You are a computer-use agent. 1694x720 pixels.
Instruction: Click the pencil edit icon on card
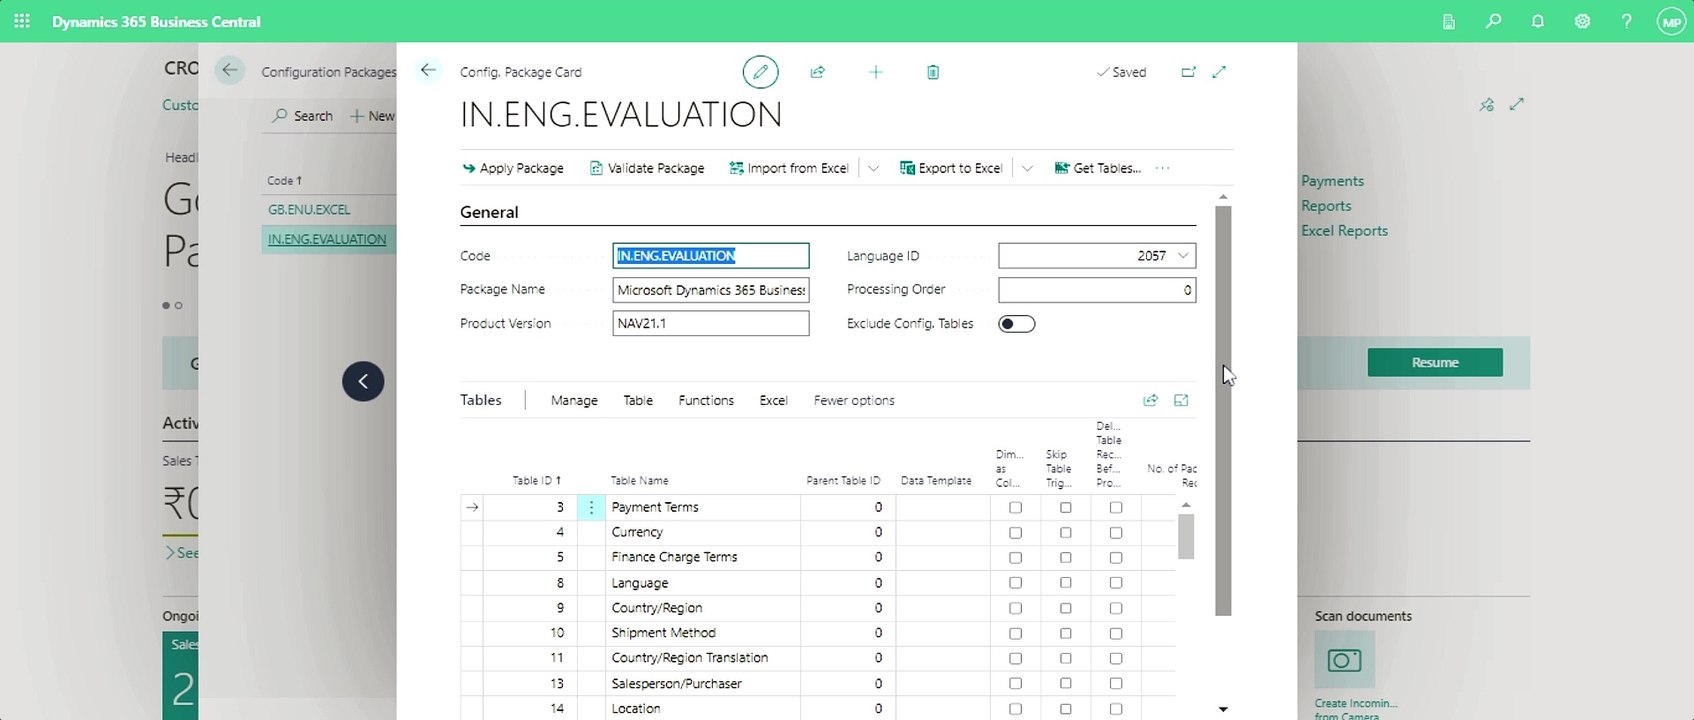click(x=760, y=72)
